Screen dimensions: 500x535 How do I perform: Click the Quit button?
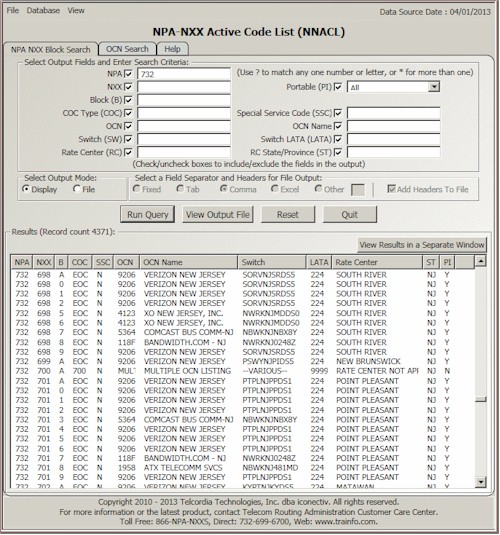click(x=350, y=215)
